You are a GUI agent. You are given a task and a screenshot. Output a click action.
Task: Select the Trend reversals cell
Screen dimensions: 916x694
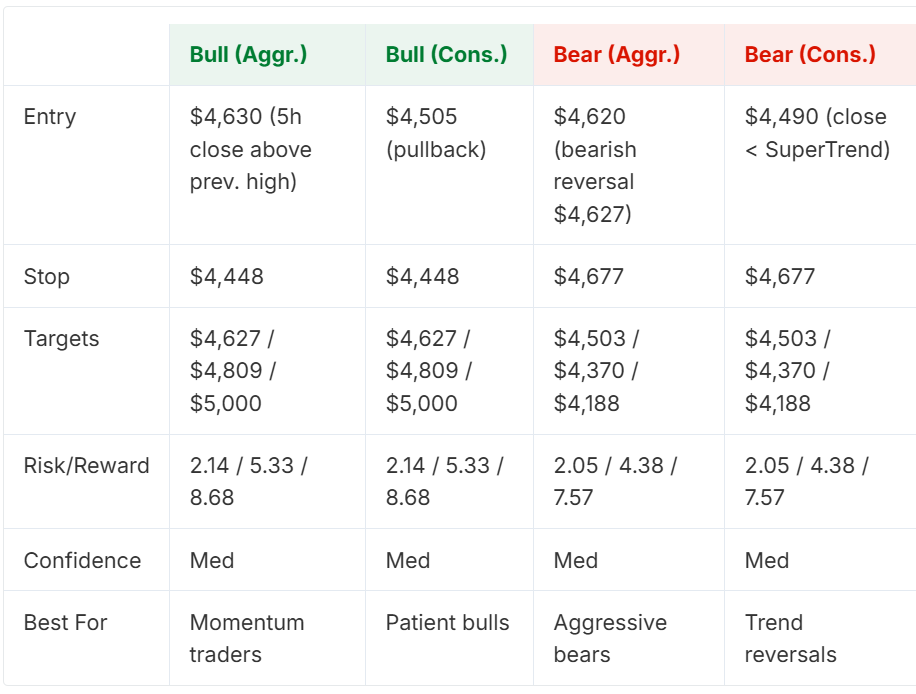pyautogui.click(x=820, y=638)
